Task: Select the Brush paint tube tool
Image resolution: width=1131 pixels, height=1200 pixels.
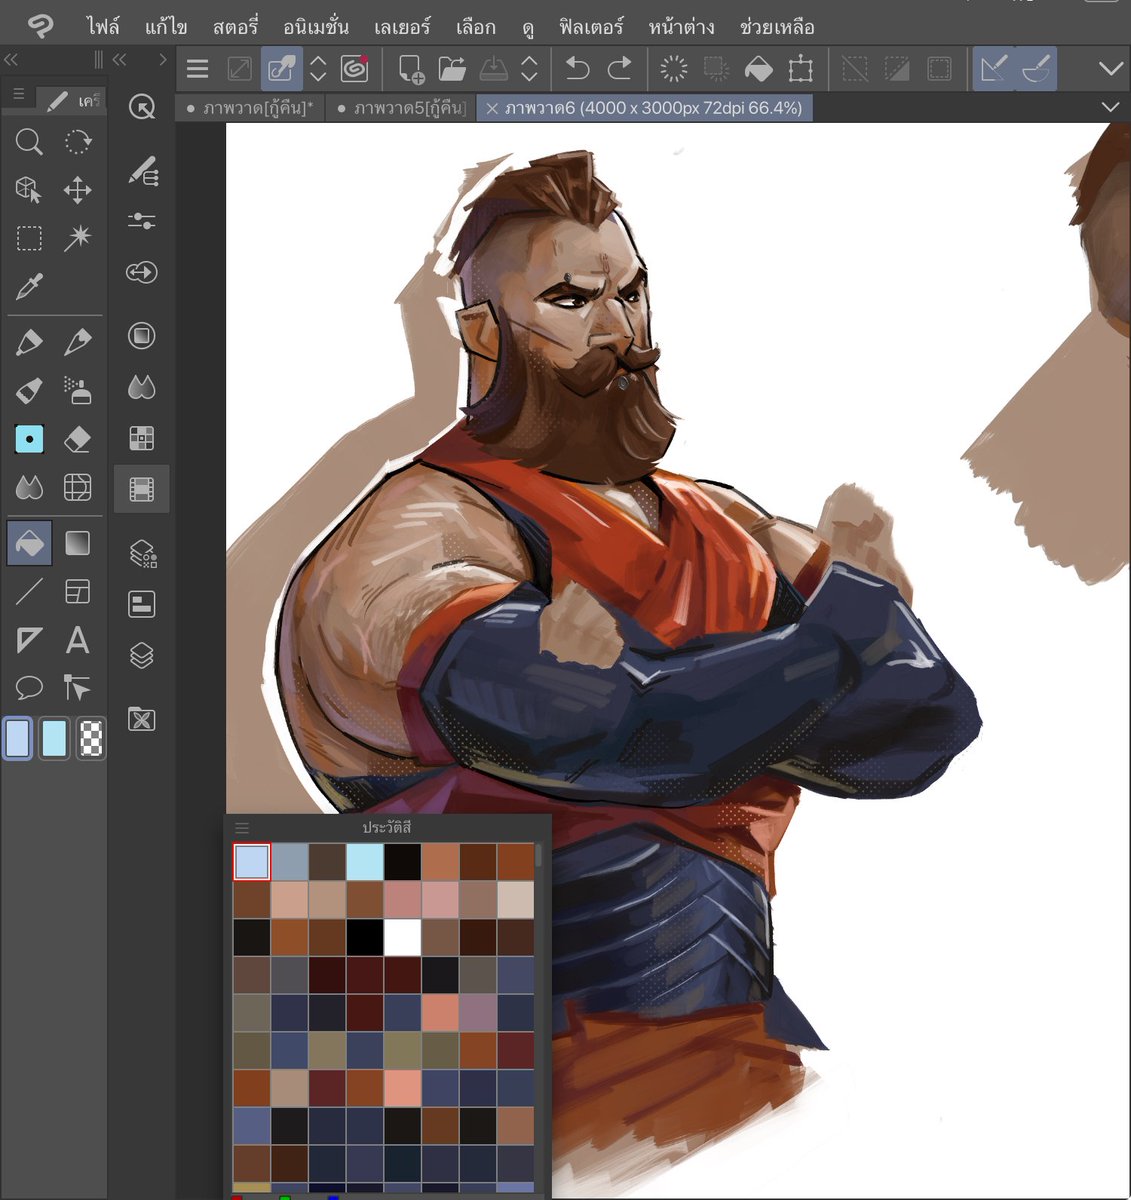Action: (29, 390)
